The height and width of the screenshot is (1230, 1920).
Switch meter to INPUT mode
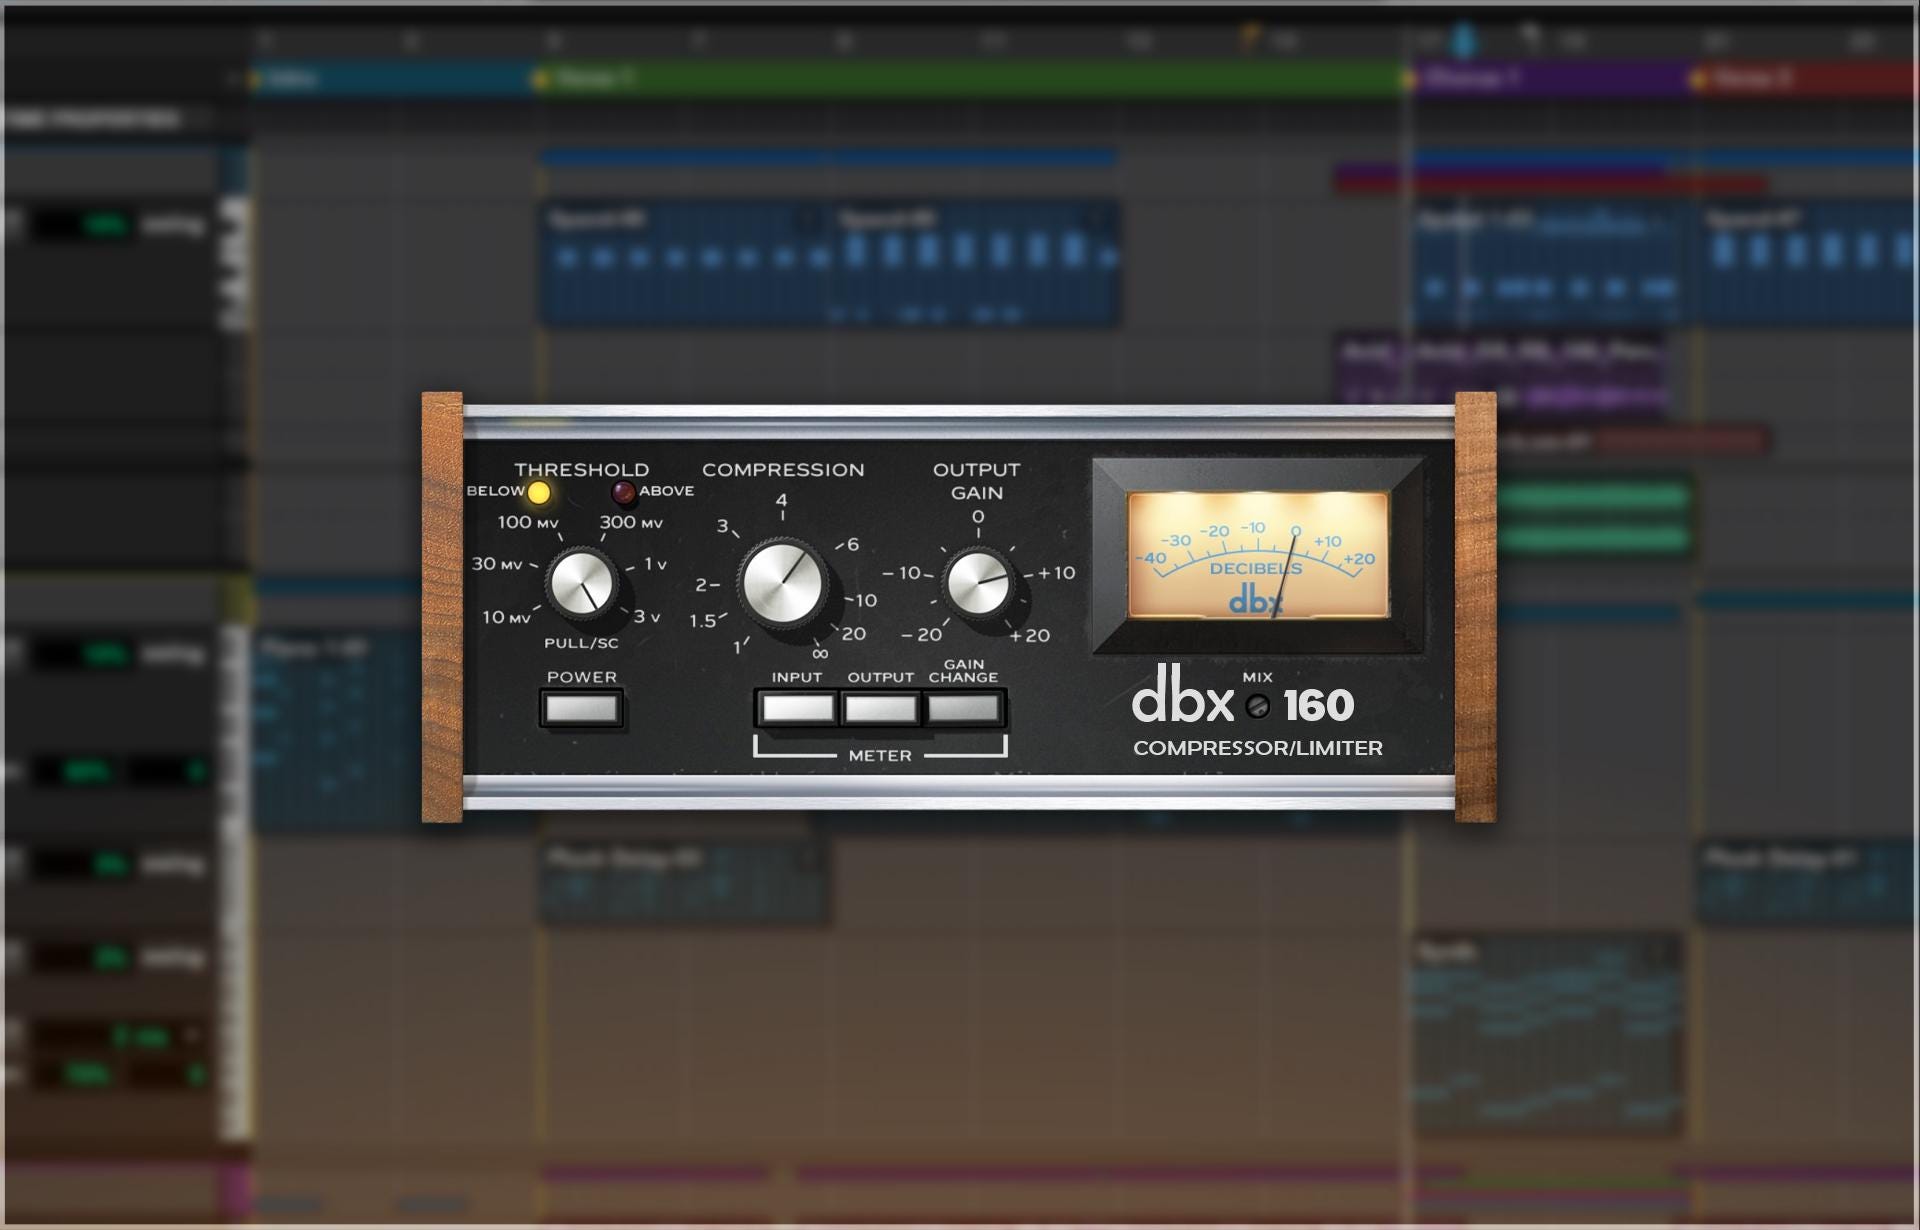point(797,708)
